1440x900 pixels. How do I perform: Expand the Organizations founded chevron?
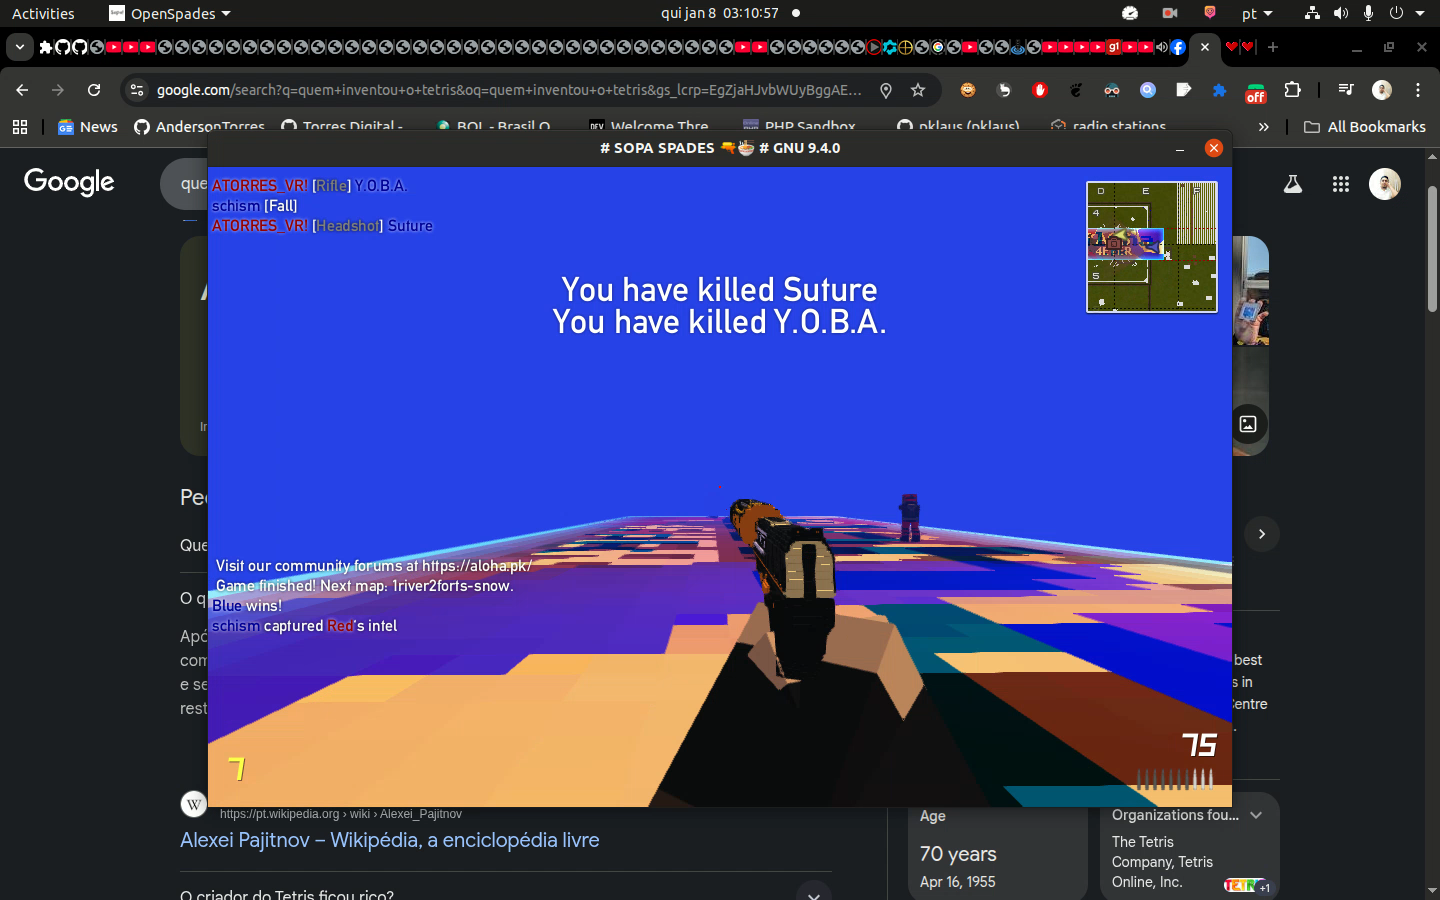[x=1256, y=815]
